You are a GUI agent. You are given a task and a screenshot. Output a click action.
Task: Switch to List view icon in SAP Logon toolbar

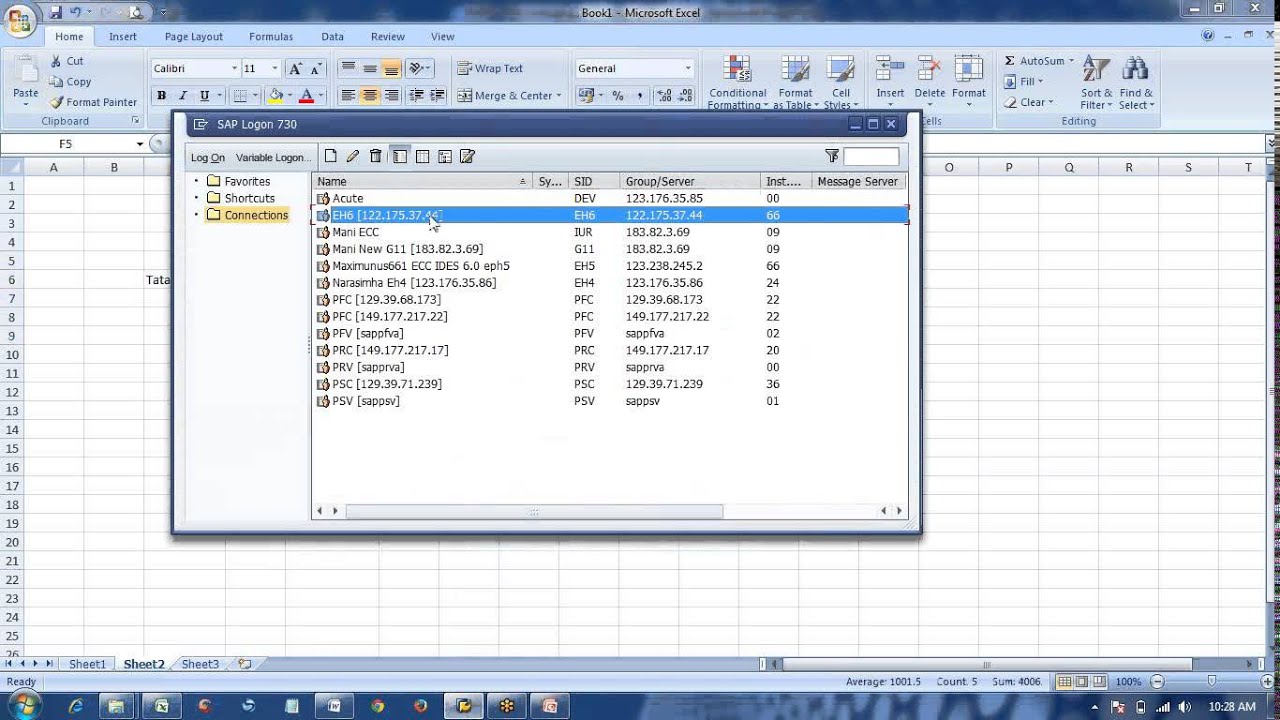pyautogui.click(x=422, y=156)
